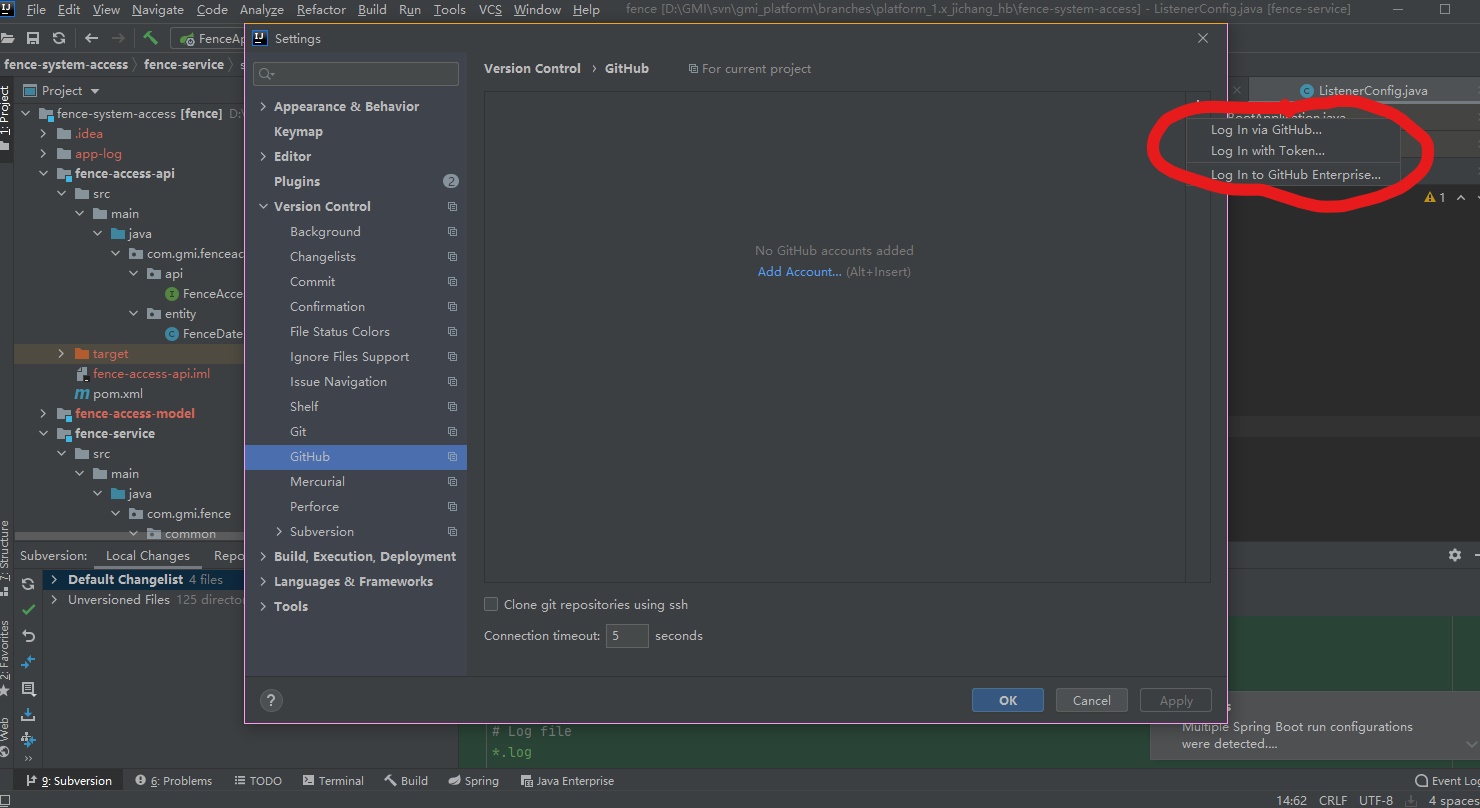Click the refresh icon in the Subversion panel
Screen dimensions: 1480x808
(28, 584)
